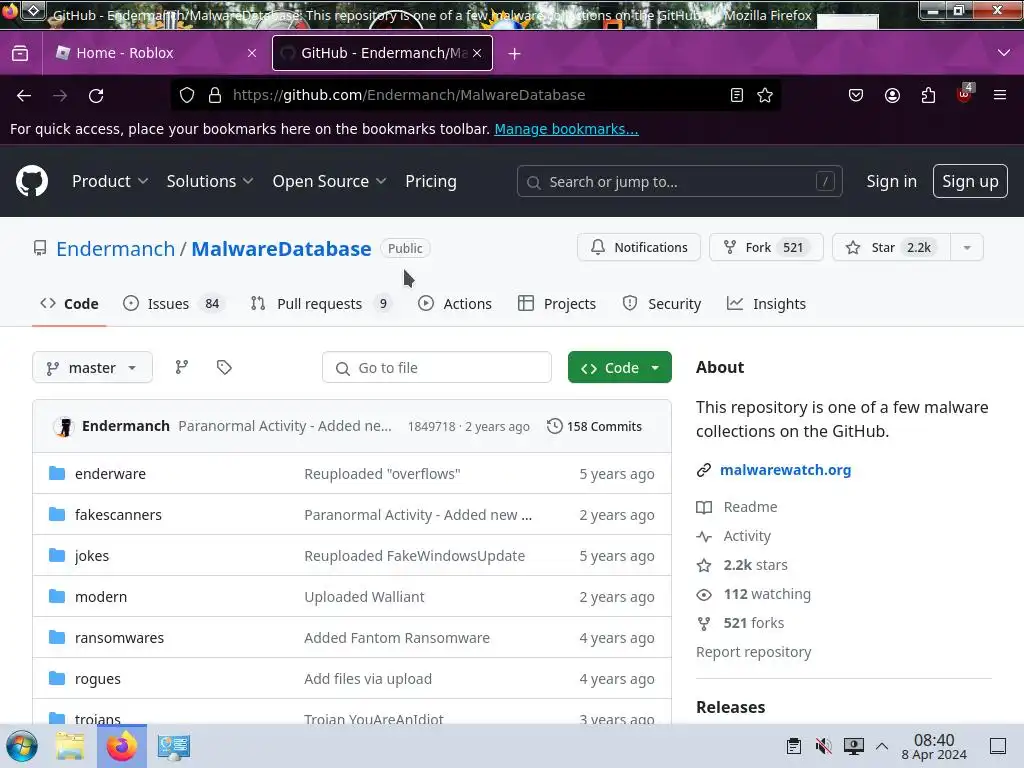This screenshot has width=1024, height=768.
Task: Open the jokes folder
Action: (x=92, y=556)
